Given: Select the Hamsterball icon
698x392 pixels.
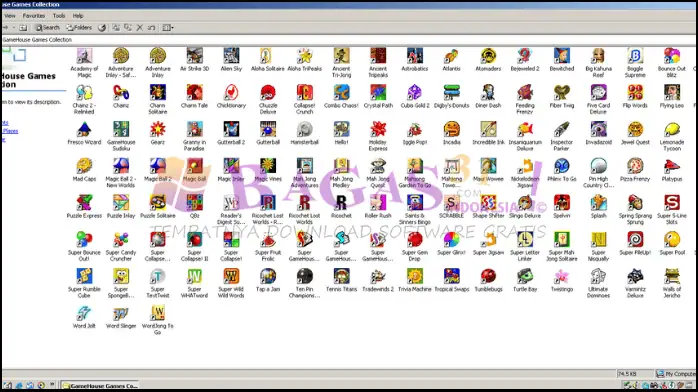Looking at the screenshot, I should (304, 130).
